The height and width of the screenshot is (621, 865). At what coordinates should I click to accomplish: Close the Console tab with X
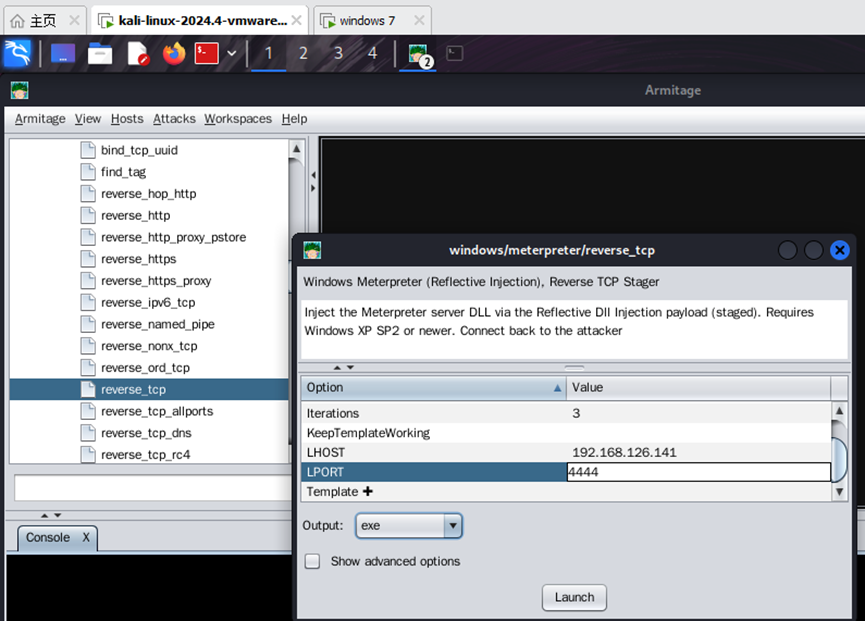pos(86,537)
